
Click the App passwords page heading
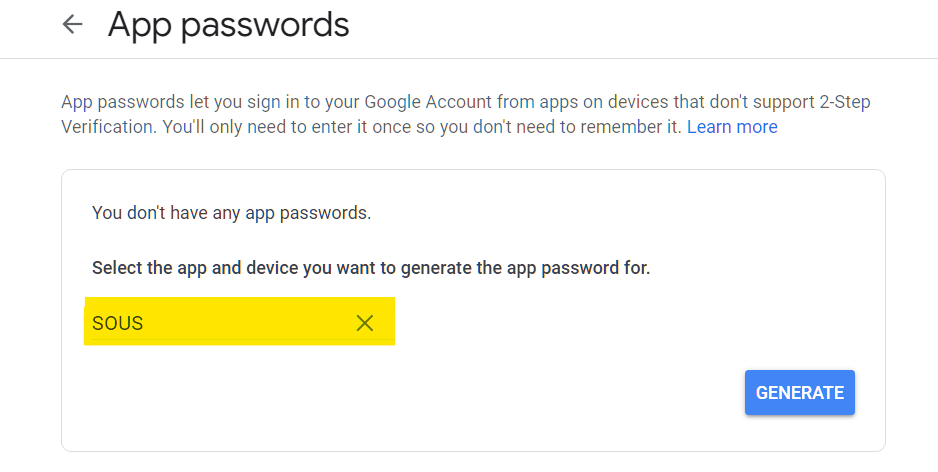[229, 25]
